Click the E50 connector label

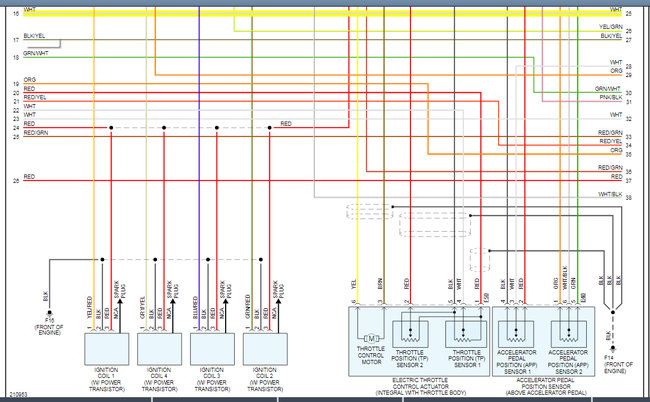click(486, 298)
